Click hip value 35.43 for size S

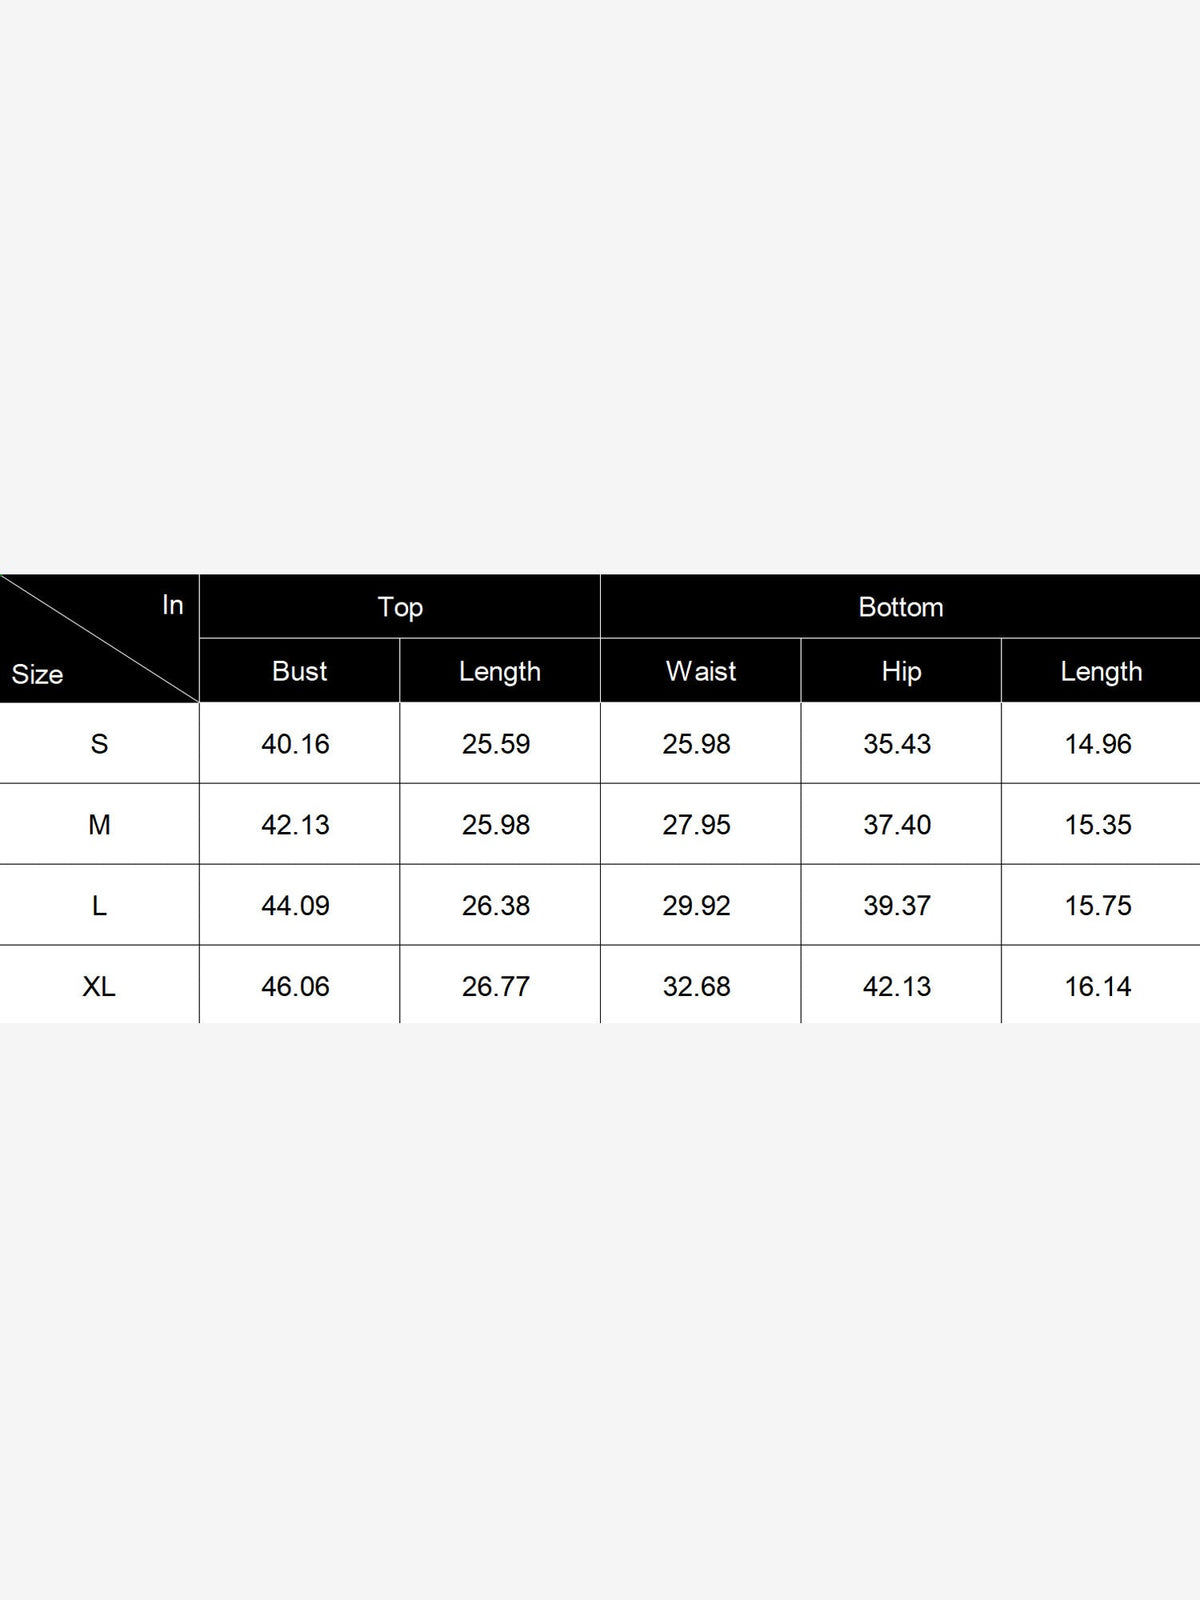(897, 744)
